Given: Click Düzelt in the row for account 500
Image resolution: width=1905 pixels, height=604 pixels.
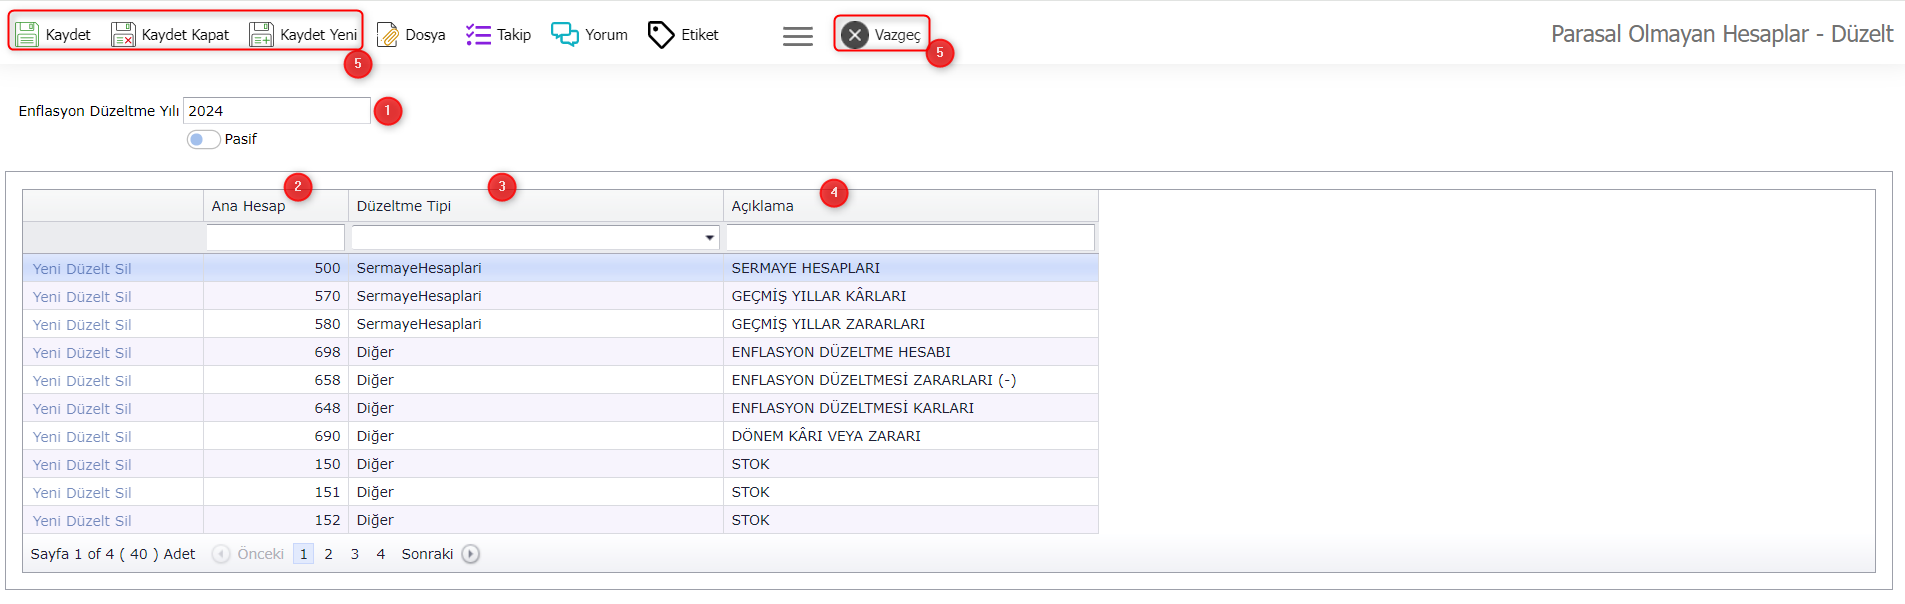Looking at the screenshot, I should [x=88, y=269].
